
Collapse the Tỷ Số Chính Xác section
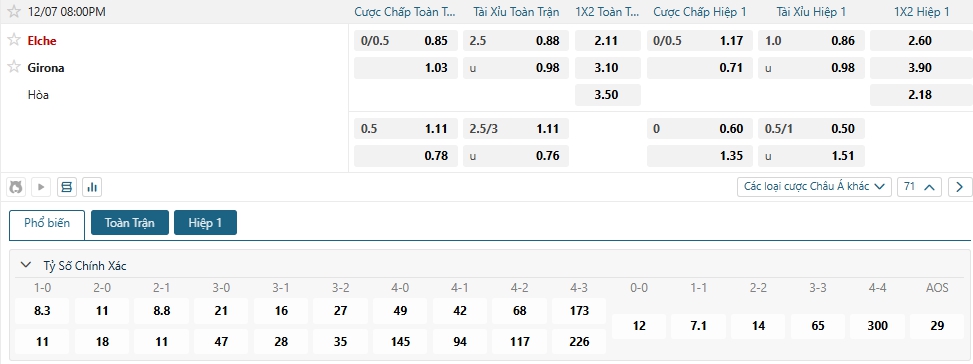click(x=25, y=265)
